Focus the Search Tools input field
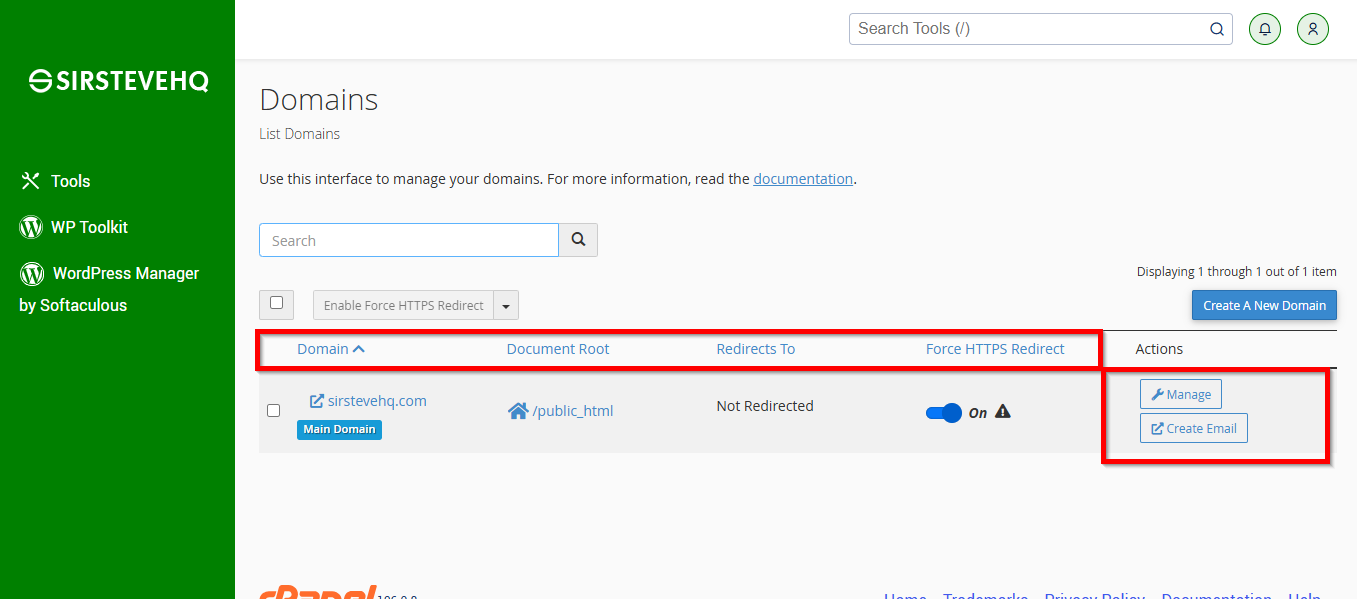 1028,29
